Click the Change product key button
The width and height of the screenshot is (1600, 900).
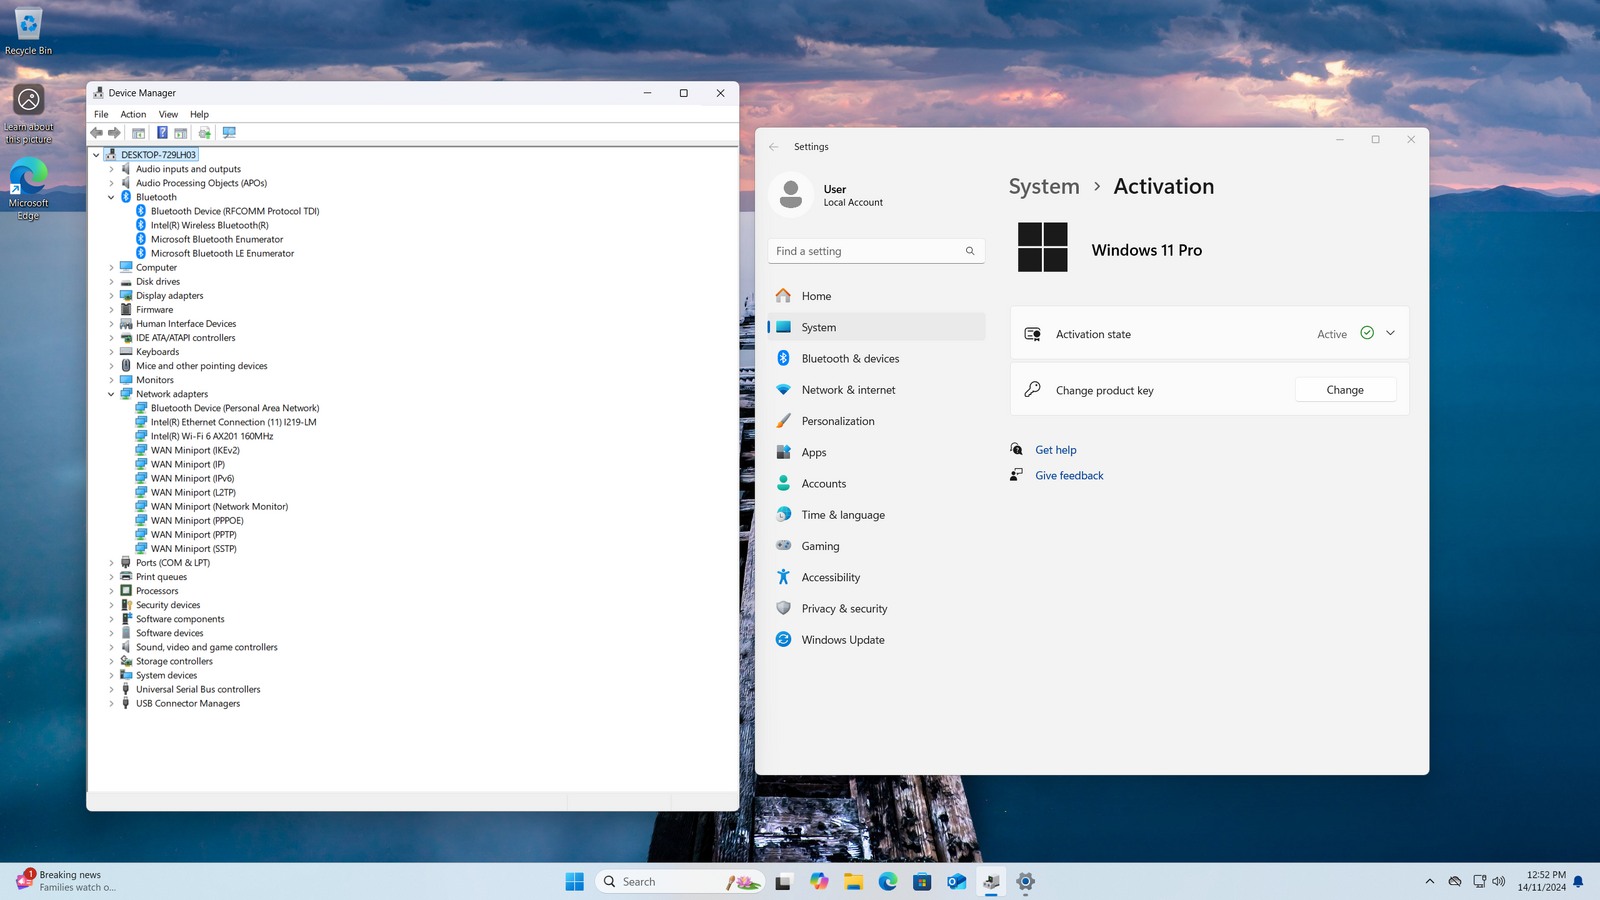tap(1345, 390)
